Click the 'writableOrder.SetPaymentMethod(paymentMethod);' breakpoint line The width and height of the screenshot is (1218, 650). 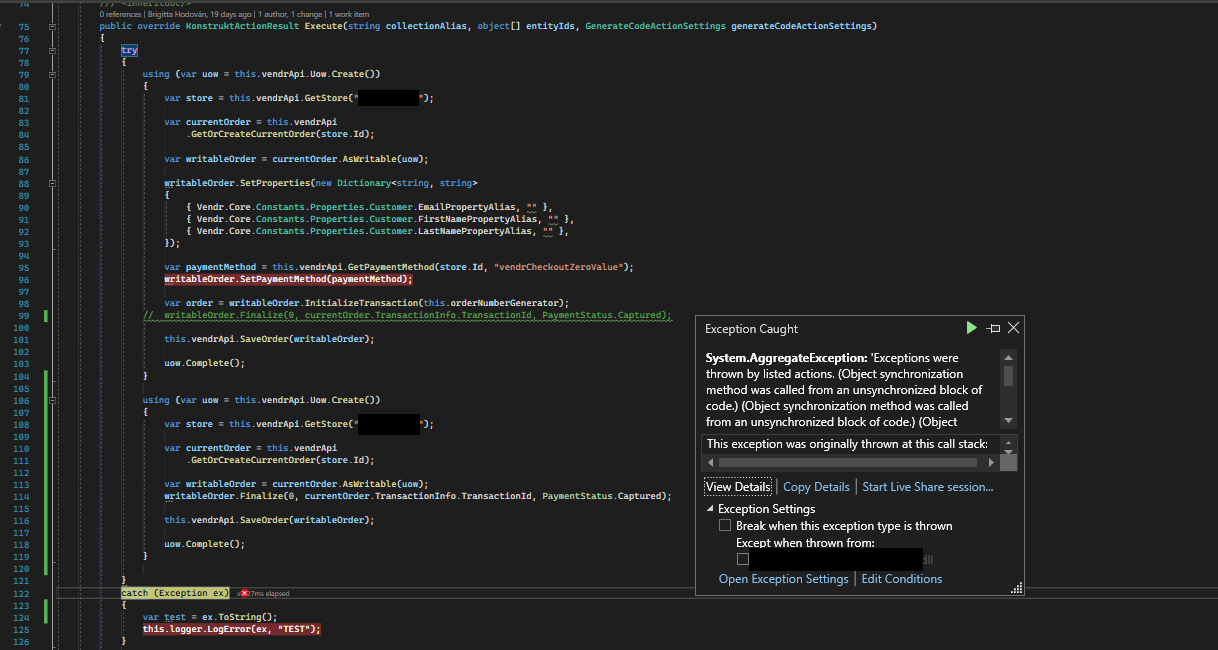288,279
